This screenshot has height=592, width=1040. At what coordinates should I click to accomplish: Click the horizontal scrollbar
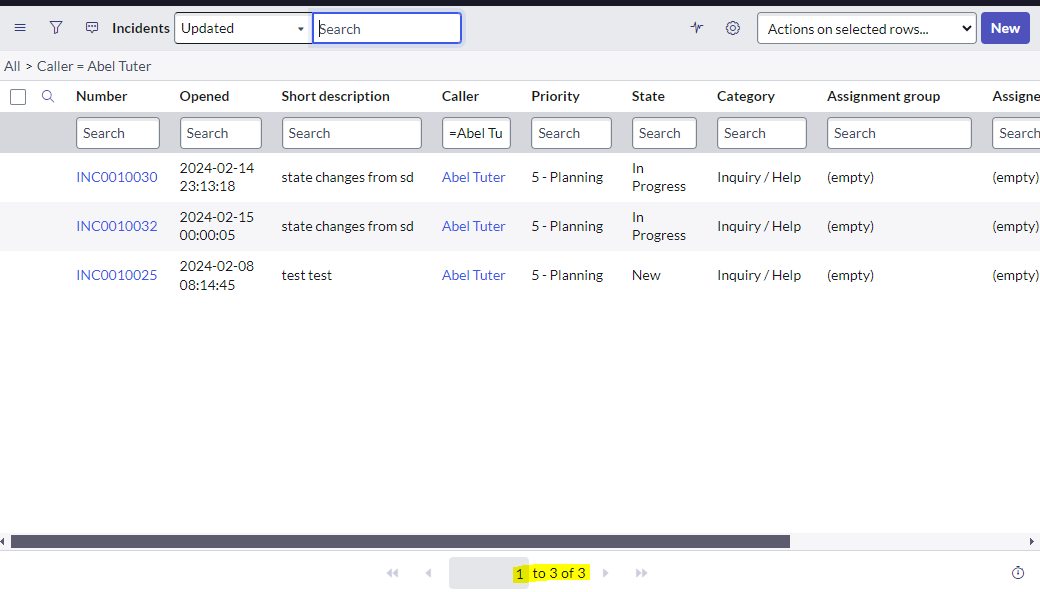click(x=400, y=541)
